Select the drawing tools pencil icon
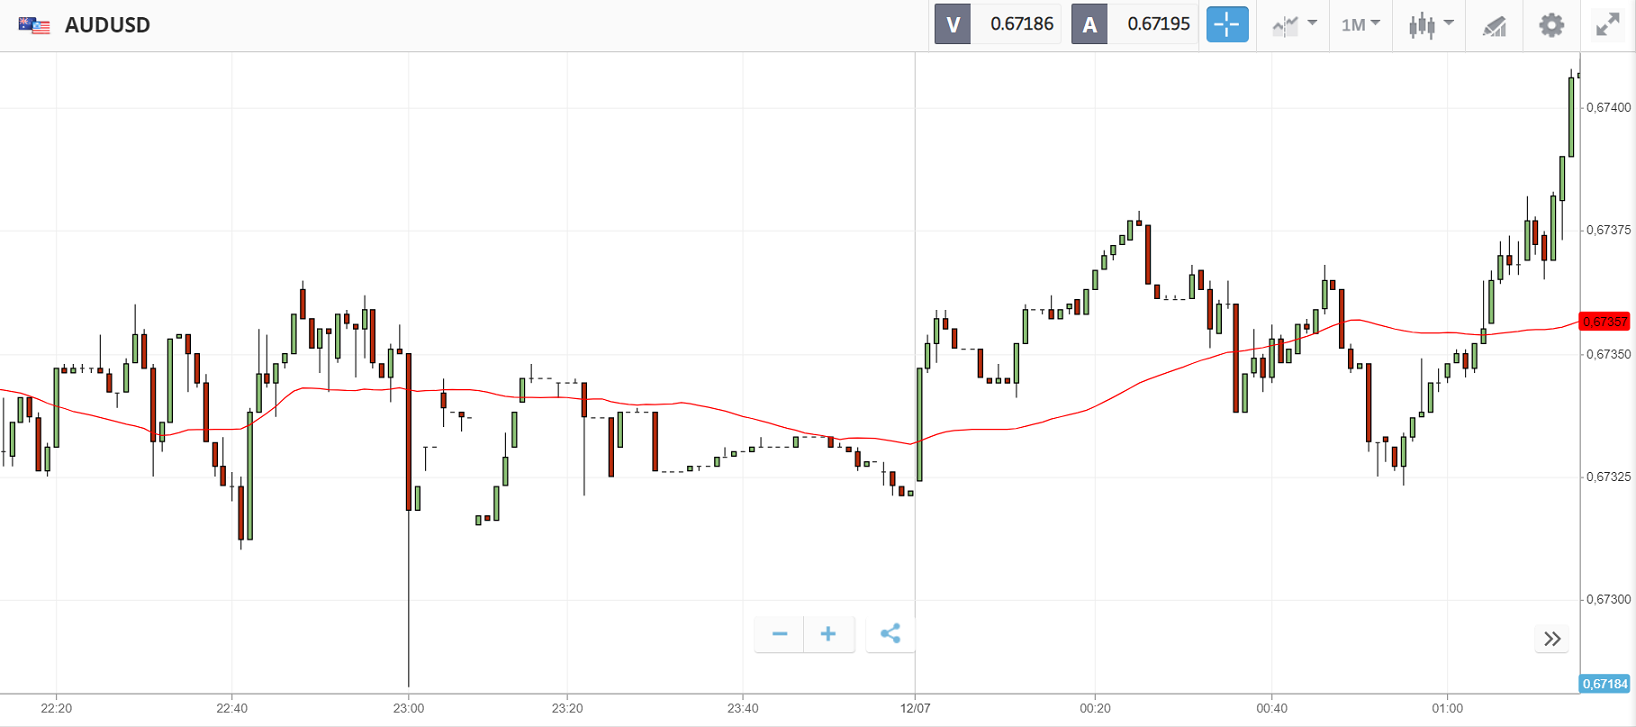This screenshot has width=1636, height=727. tap(1494, 25)
